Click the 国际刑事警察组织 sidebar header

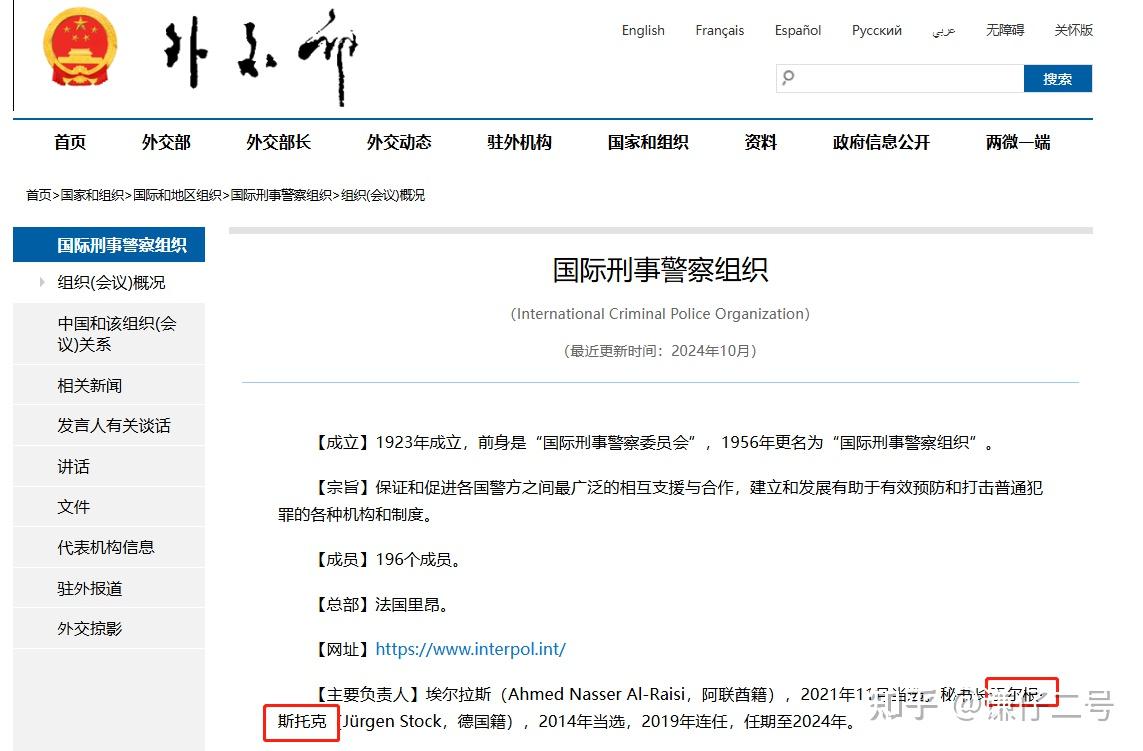(x=109, y=245)
